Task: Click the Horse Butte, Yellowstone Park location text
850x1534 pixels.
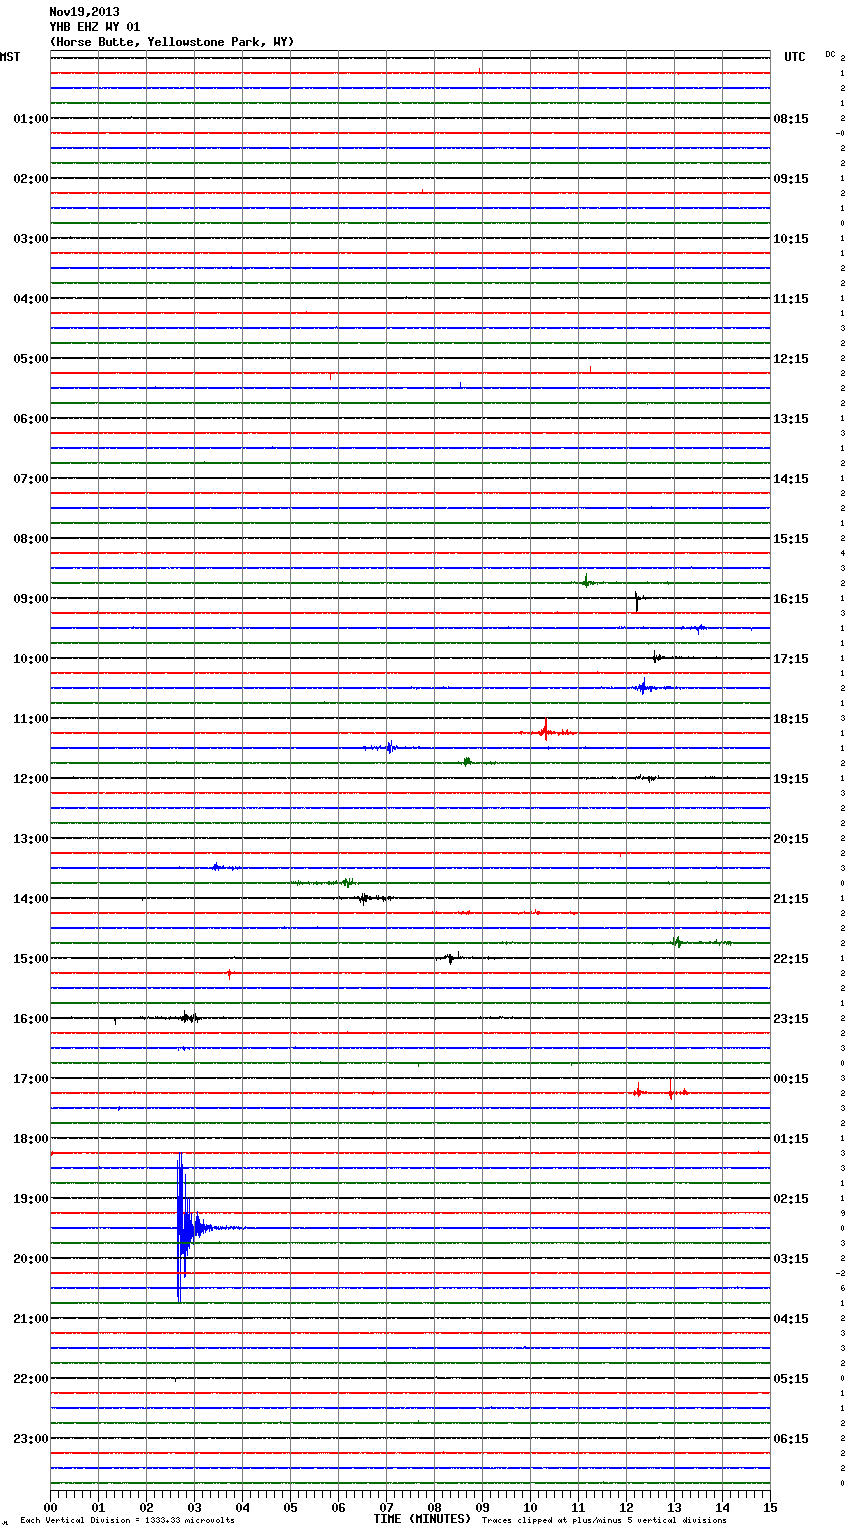Action: pyautogui.click(x=171, y=42)
